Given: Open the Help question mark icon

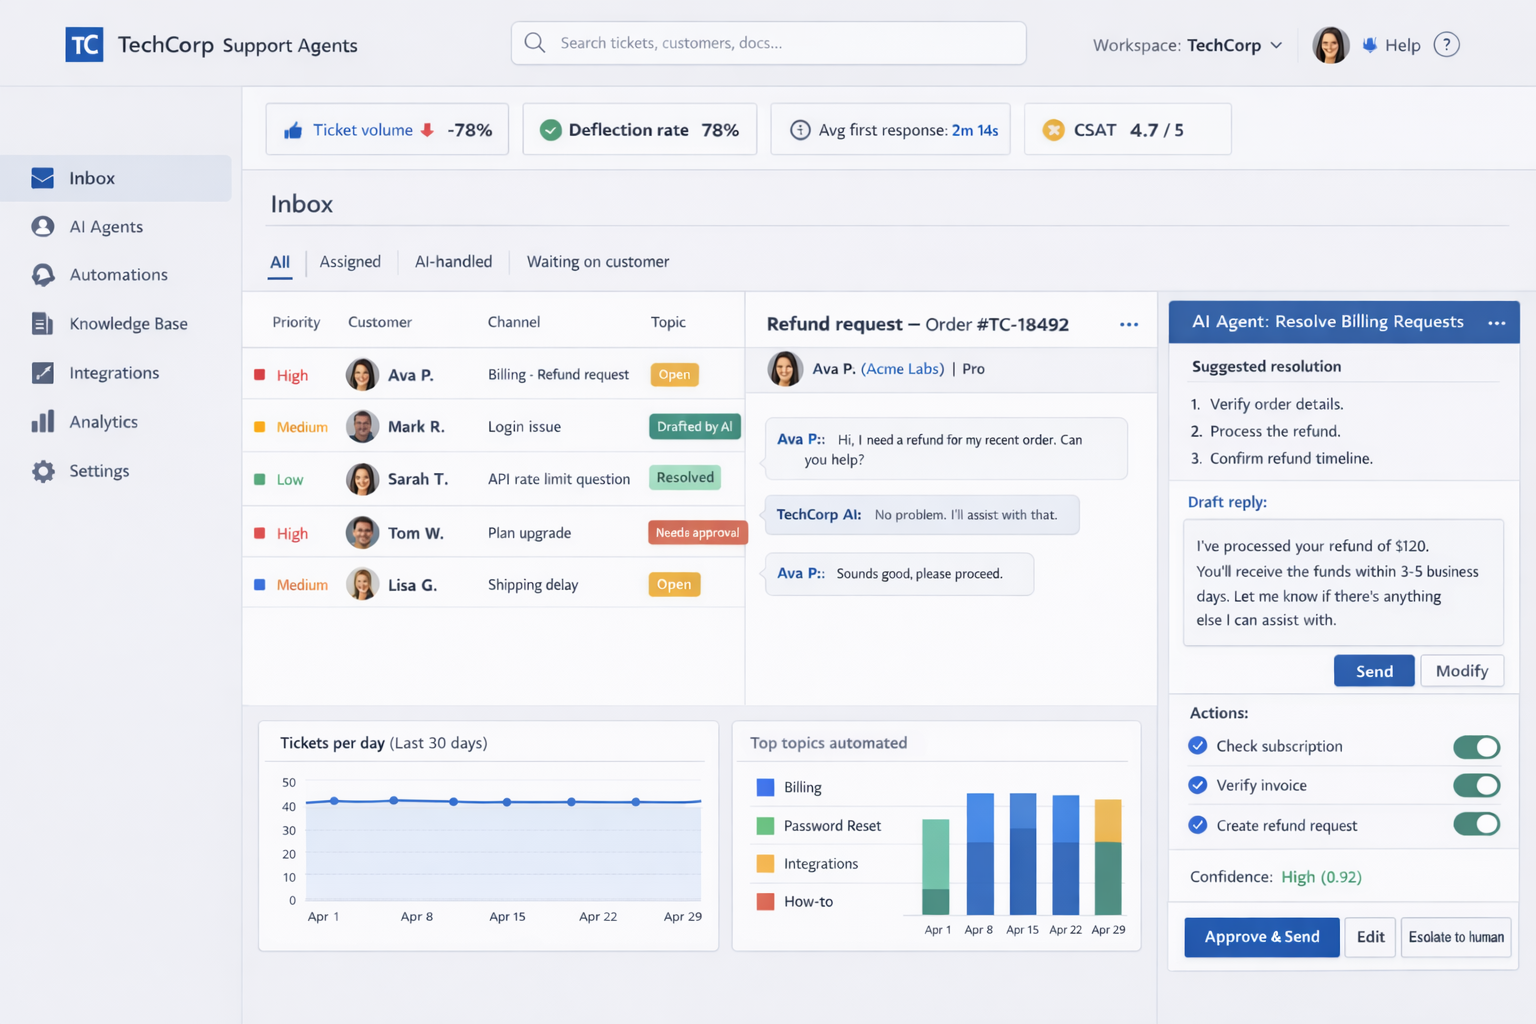Looking at the screenshot, I should (1447, 44).
